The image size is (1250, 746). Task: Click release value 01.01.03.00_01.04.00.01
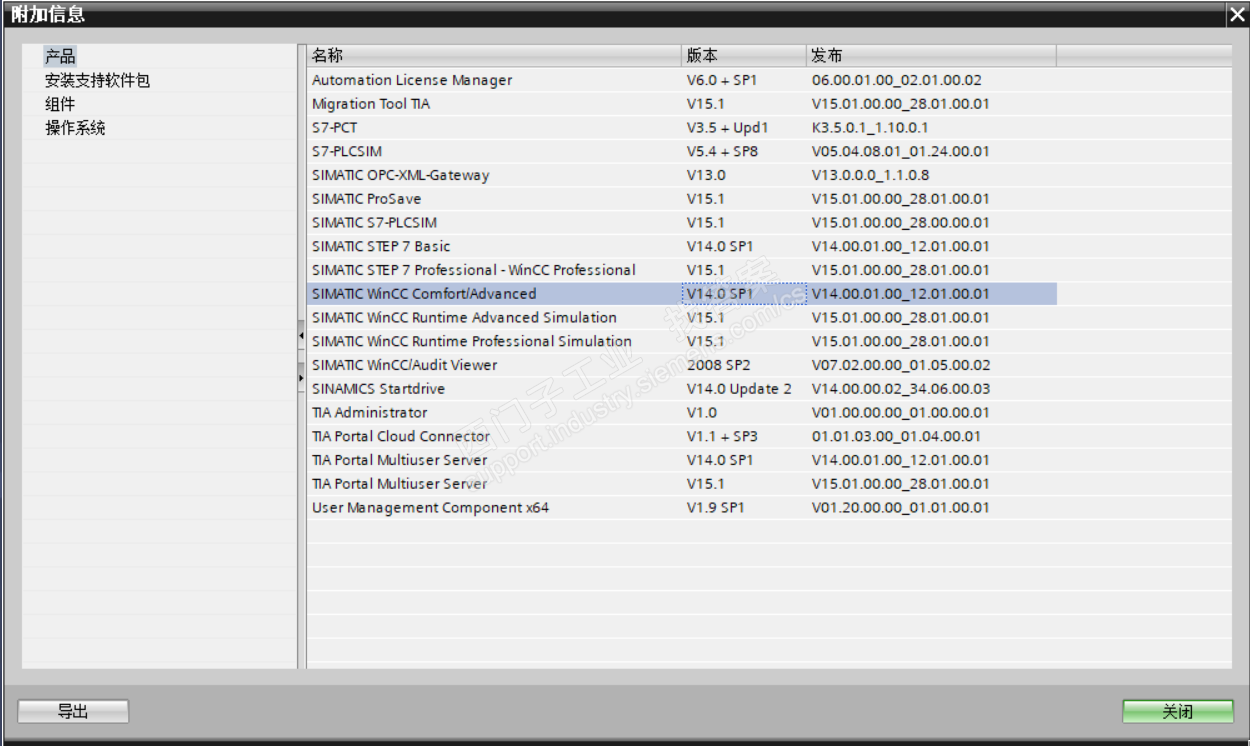(896, 437)
